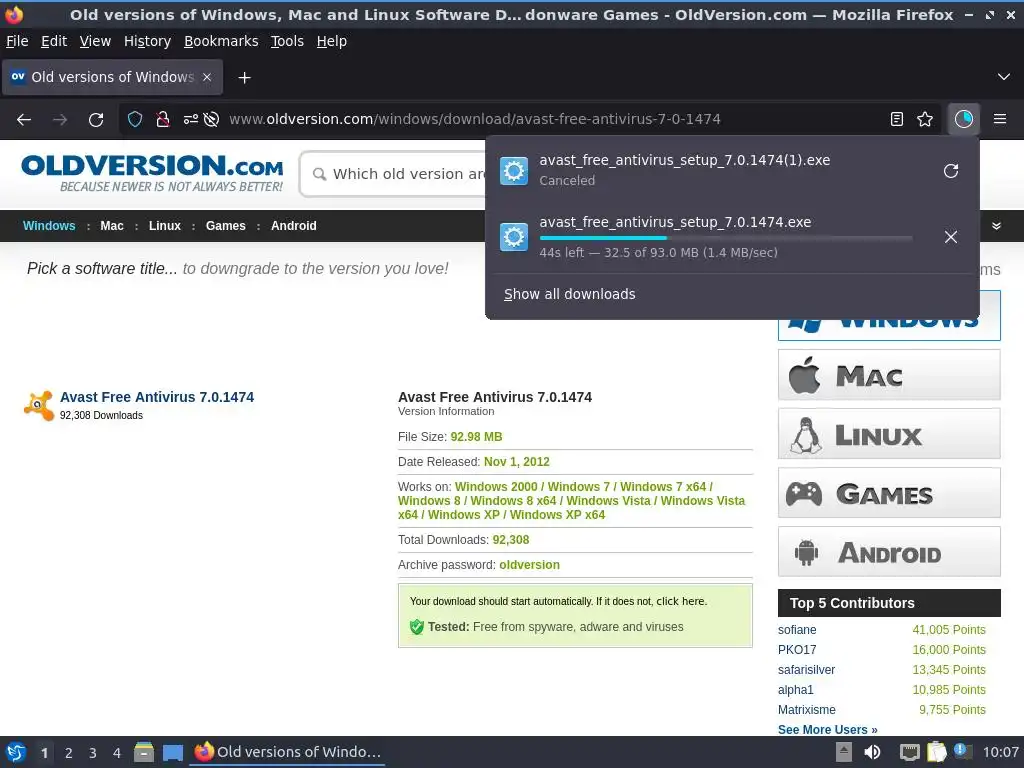Screen dimensions: 1024x768
Task: Click the blocked autoplay icon in address bar
Action: tap(211, 120)
